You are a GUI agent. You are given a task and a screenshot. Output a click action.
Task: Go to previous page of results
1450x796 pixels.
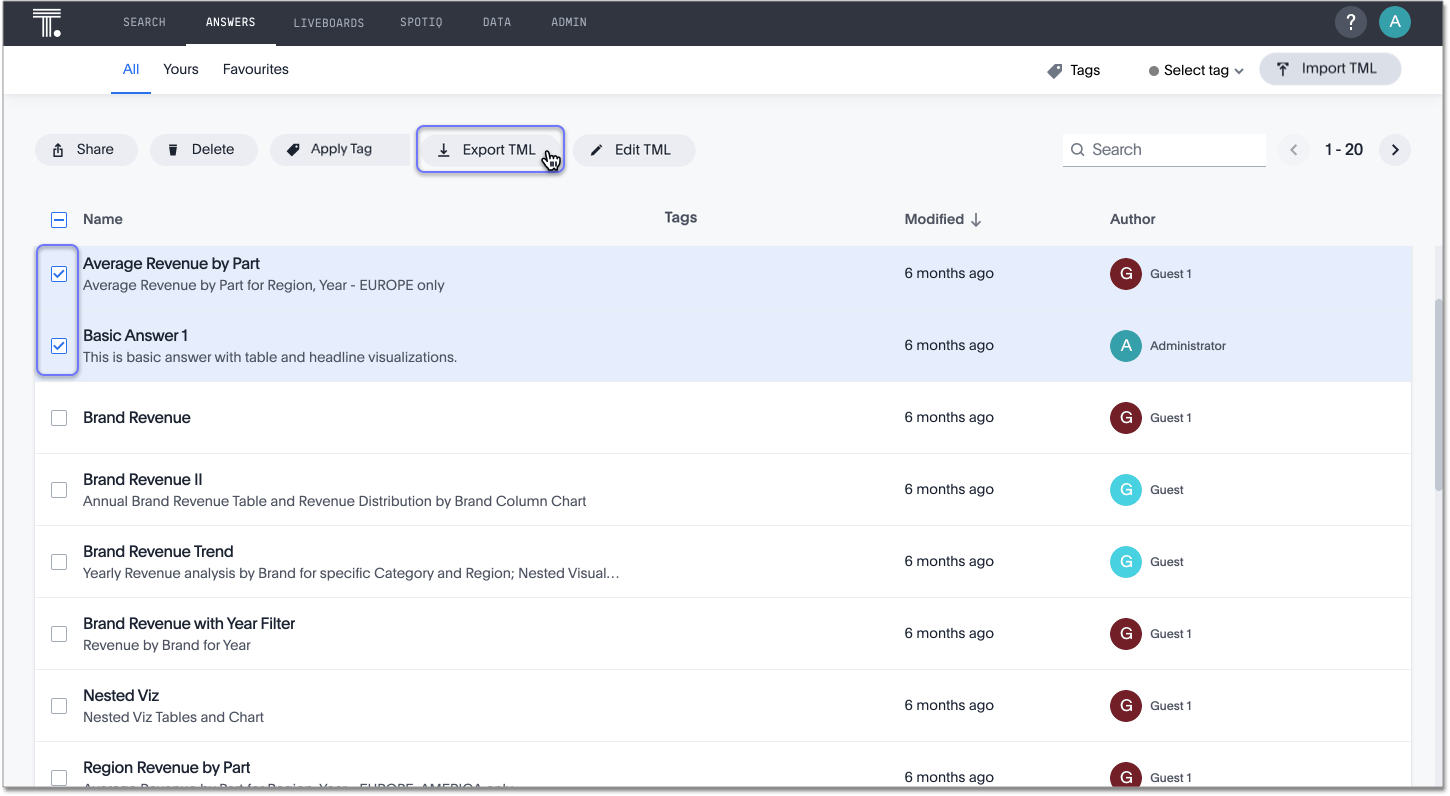click(1293, 150)
